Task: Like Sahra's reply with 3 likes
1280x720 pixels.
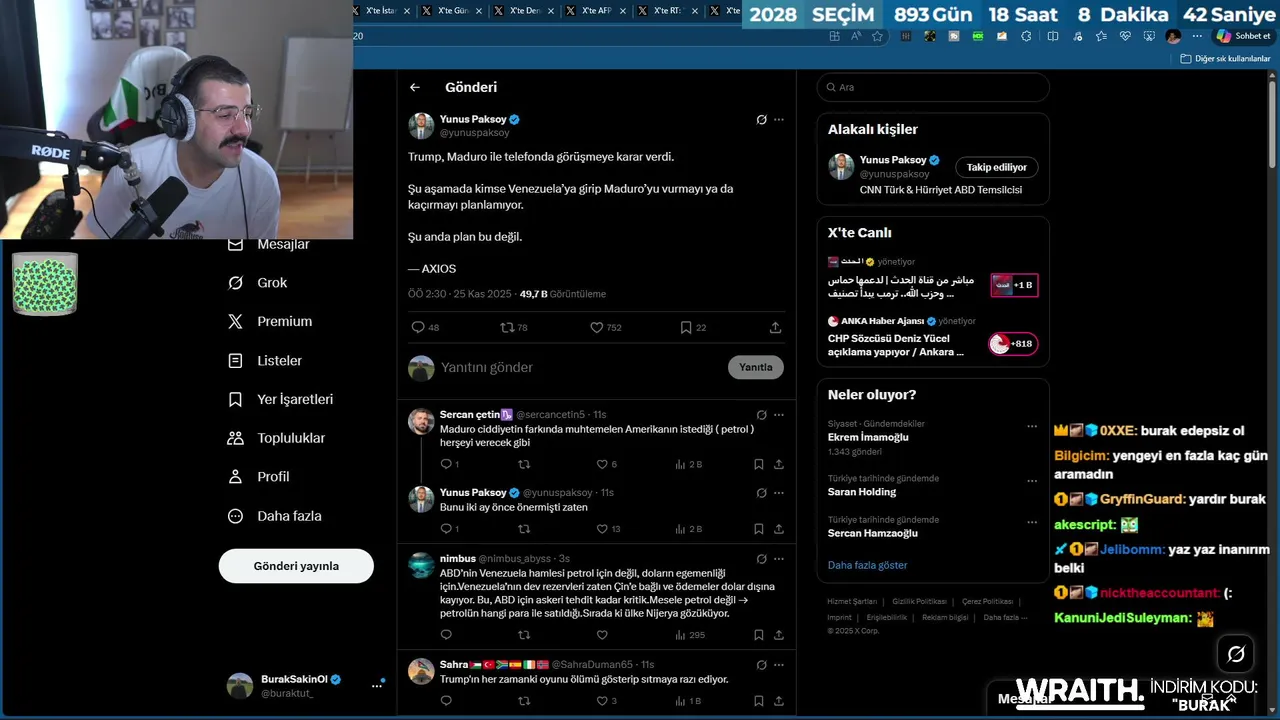Action: click(x=606, y=701)
